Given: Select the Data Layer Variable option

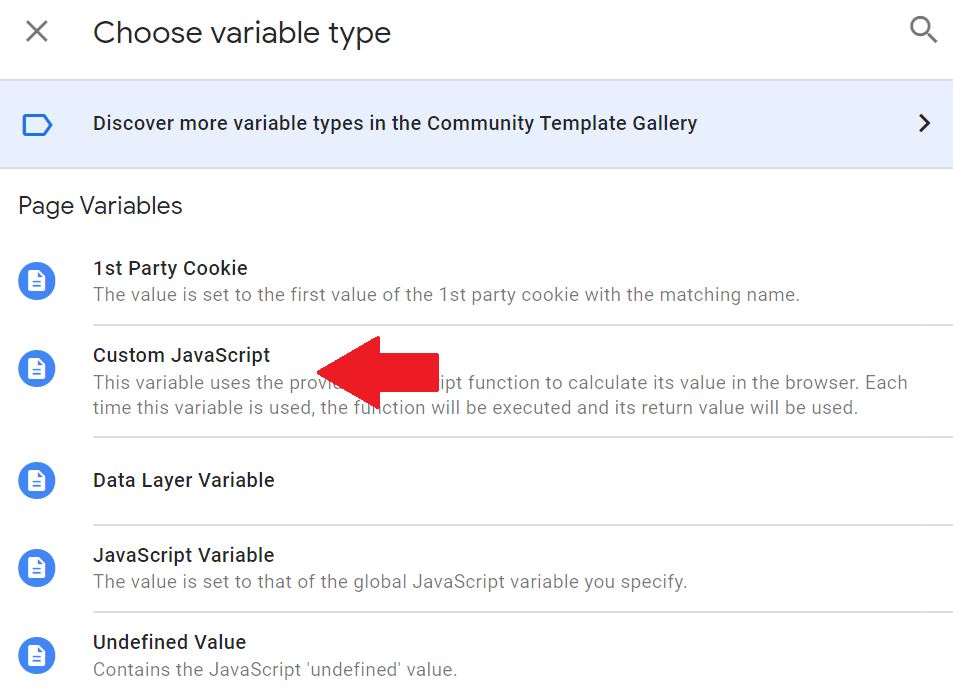Looking at the screenshot, I should (184, 480).
